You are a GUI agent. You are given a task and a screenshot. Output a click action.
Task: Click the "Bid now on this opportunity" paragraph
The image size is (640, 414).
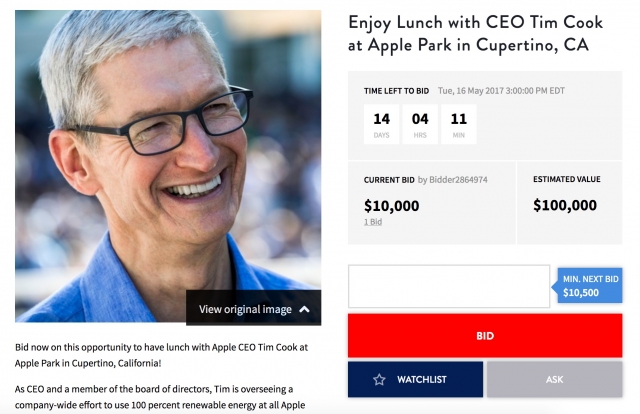point(162,355)
